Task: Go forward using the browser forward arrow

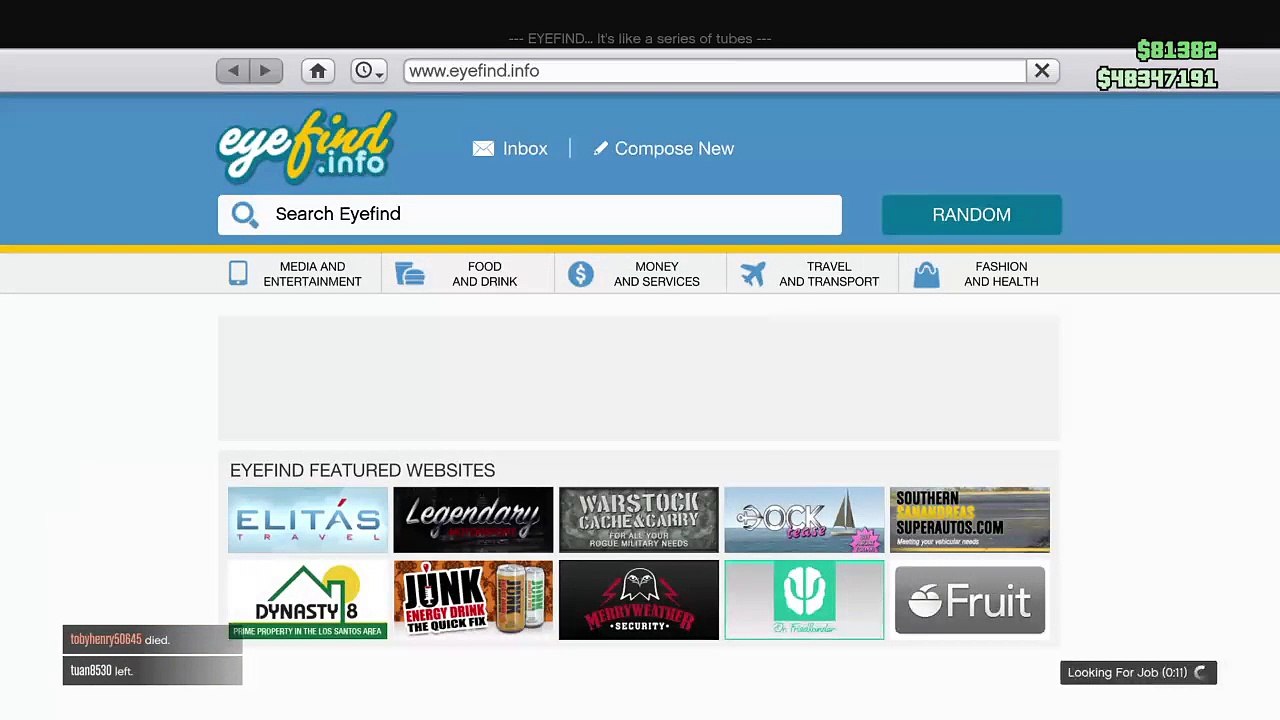Action: click(265, 71)
